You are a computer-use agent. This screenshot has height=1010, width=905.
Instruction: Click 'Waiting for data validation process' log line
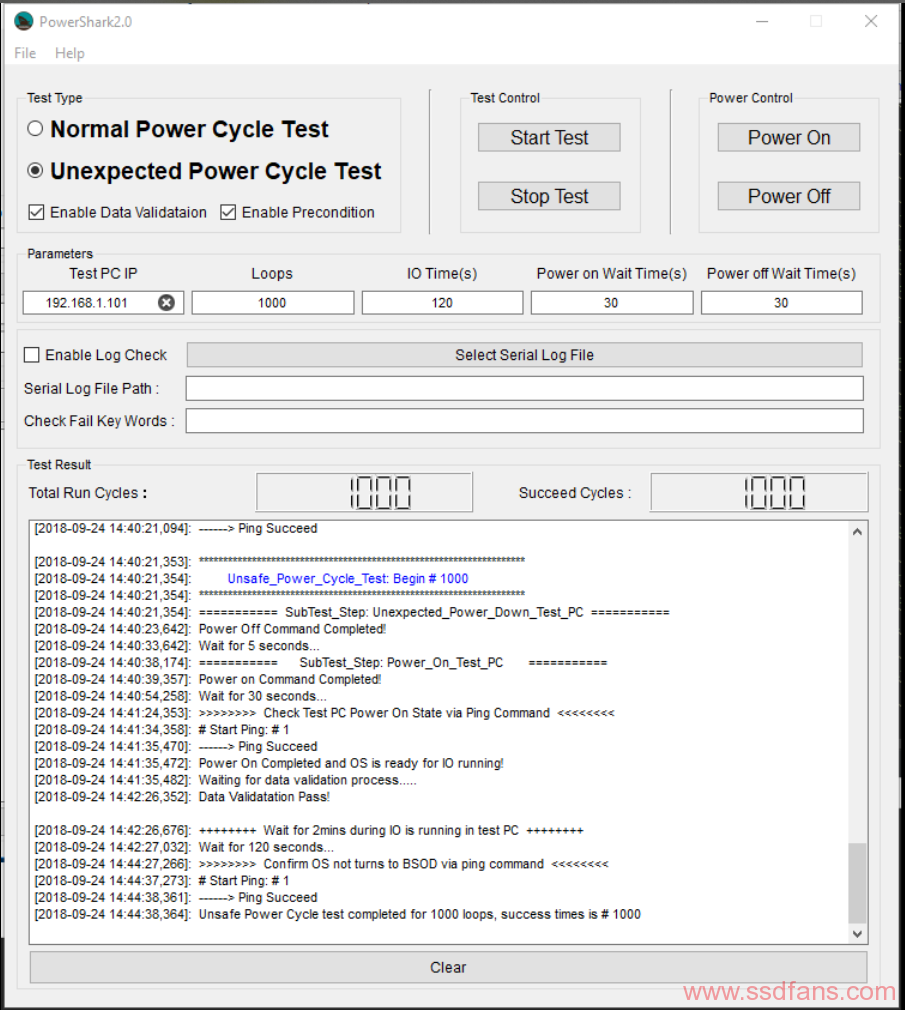click(307, 780)
